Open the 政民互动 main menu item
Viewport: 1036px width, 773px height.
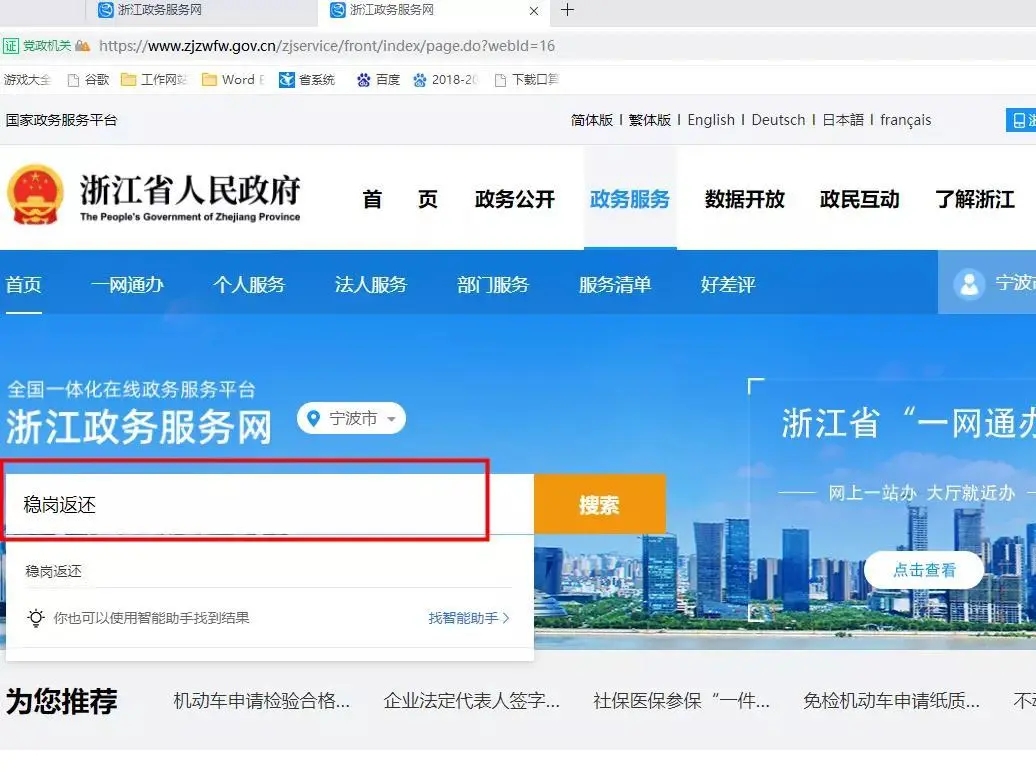tap(860, 199)
